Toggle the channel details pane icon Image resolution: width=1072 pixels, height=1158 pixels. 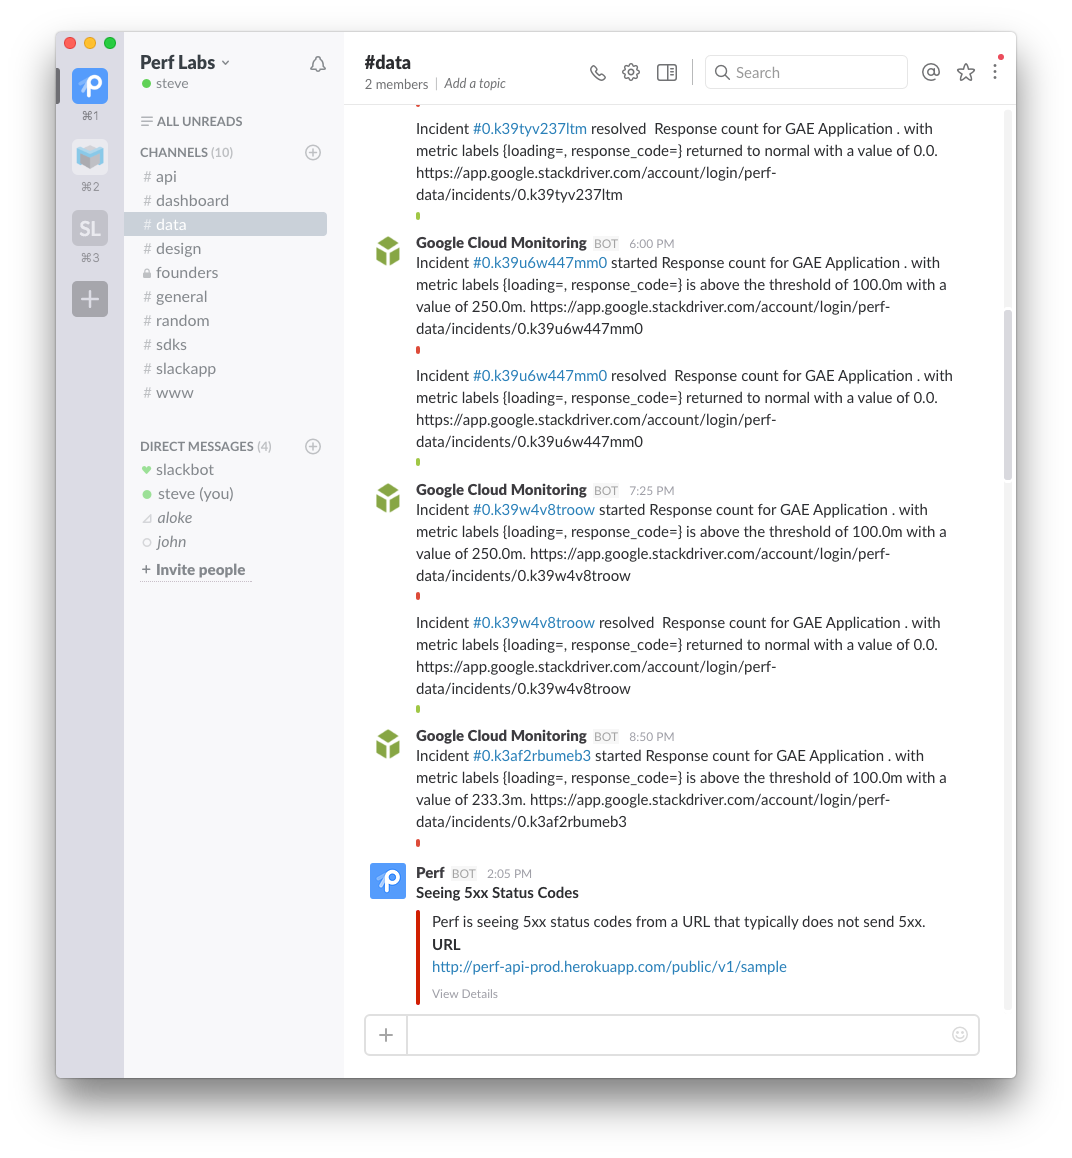click(x=667, y=72)
